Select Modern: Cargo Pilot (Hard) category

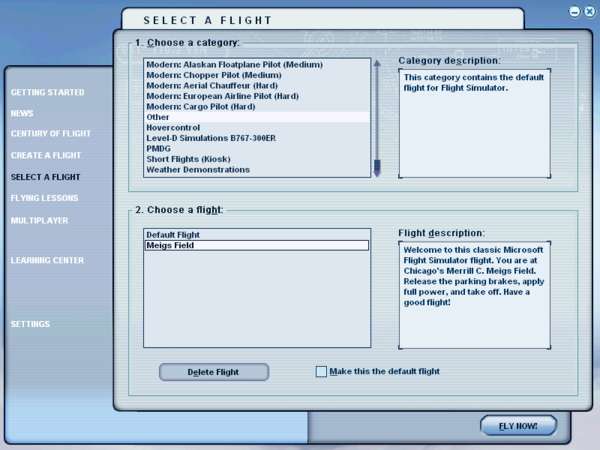tap(256, 106)
